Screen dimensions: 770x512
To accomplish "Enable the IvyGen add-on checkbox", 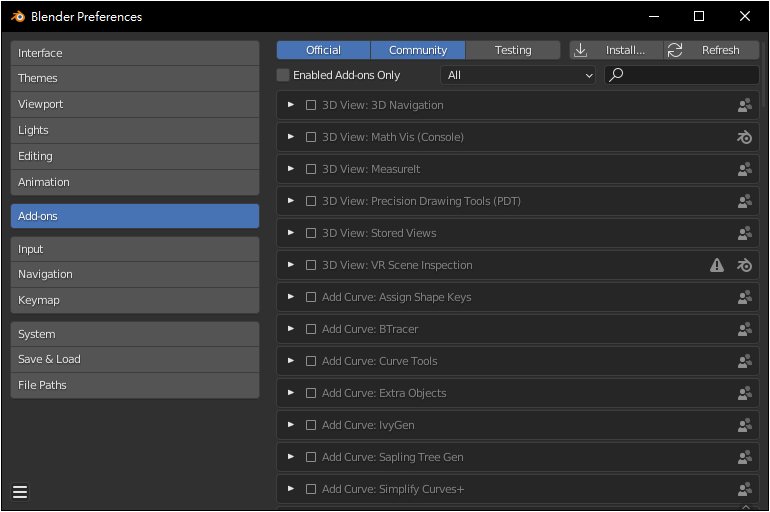I will pos(311,425).
